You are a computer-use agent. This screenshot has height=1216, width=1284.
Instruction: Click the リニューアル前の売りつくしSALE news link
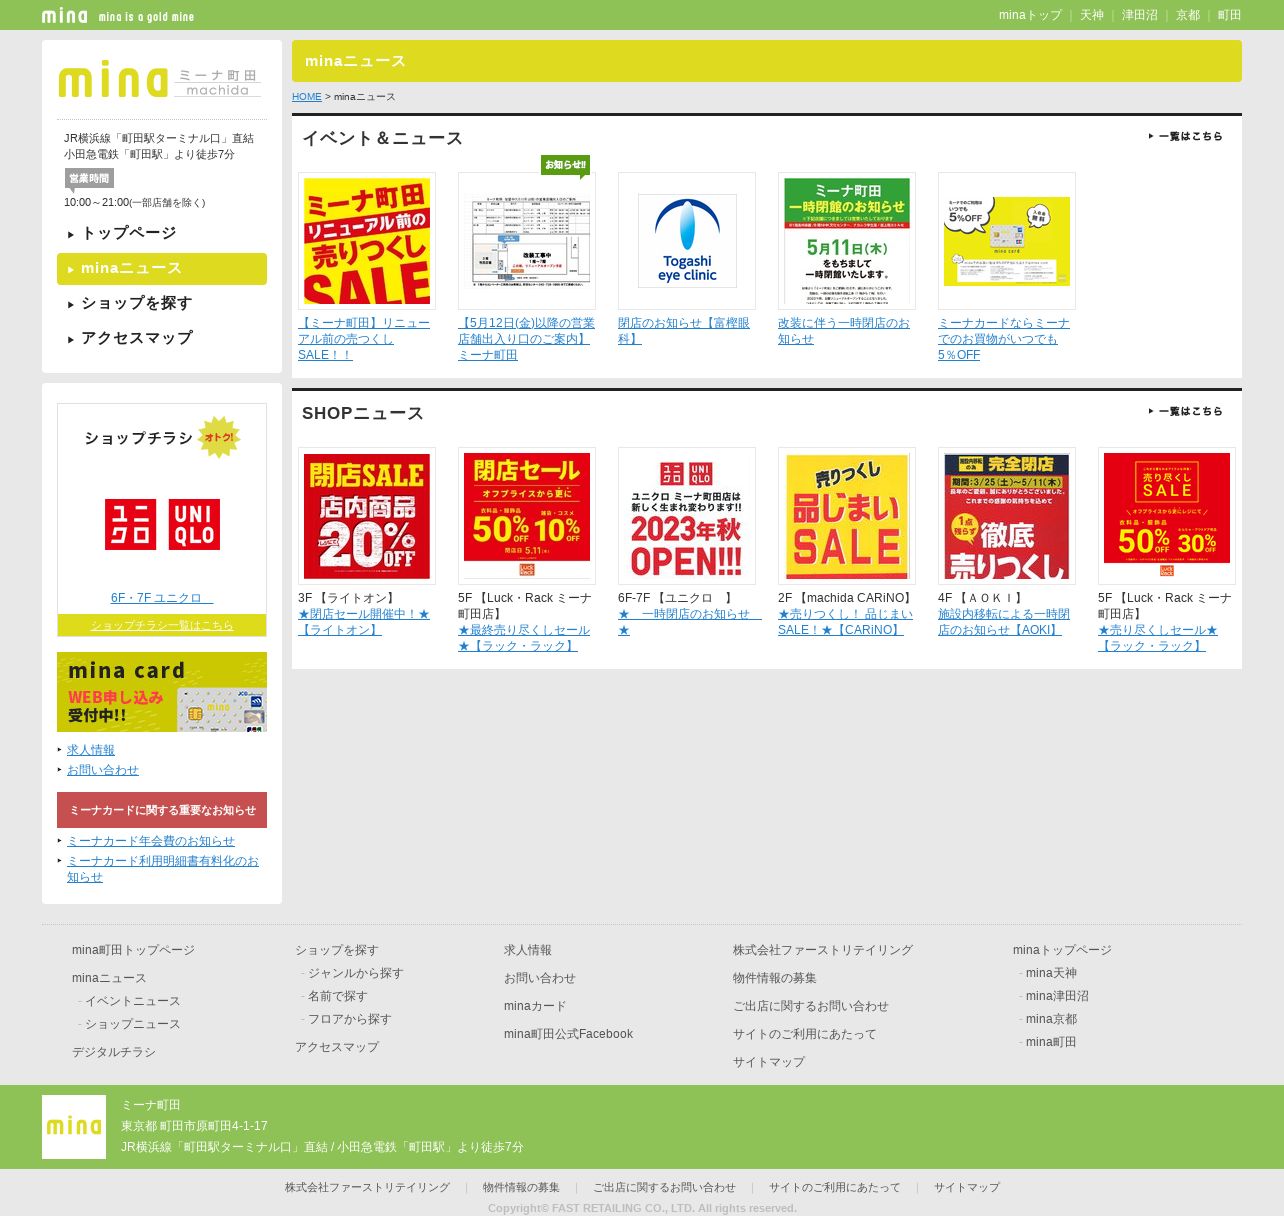[364, 339]
